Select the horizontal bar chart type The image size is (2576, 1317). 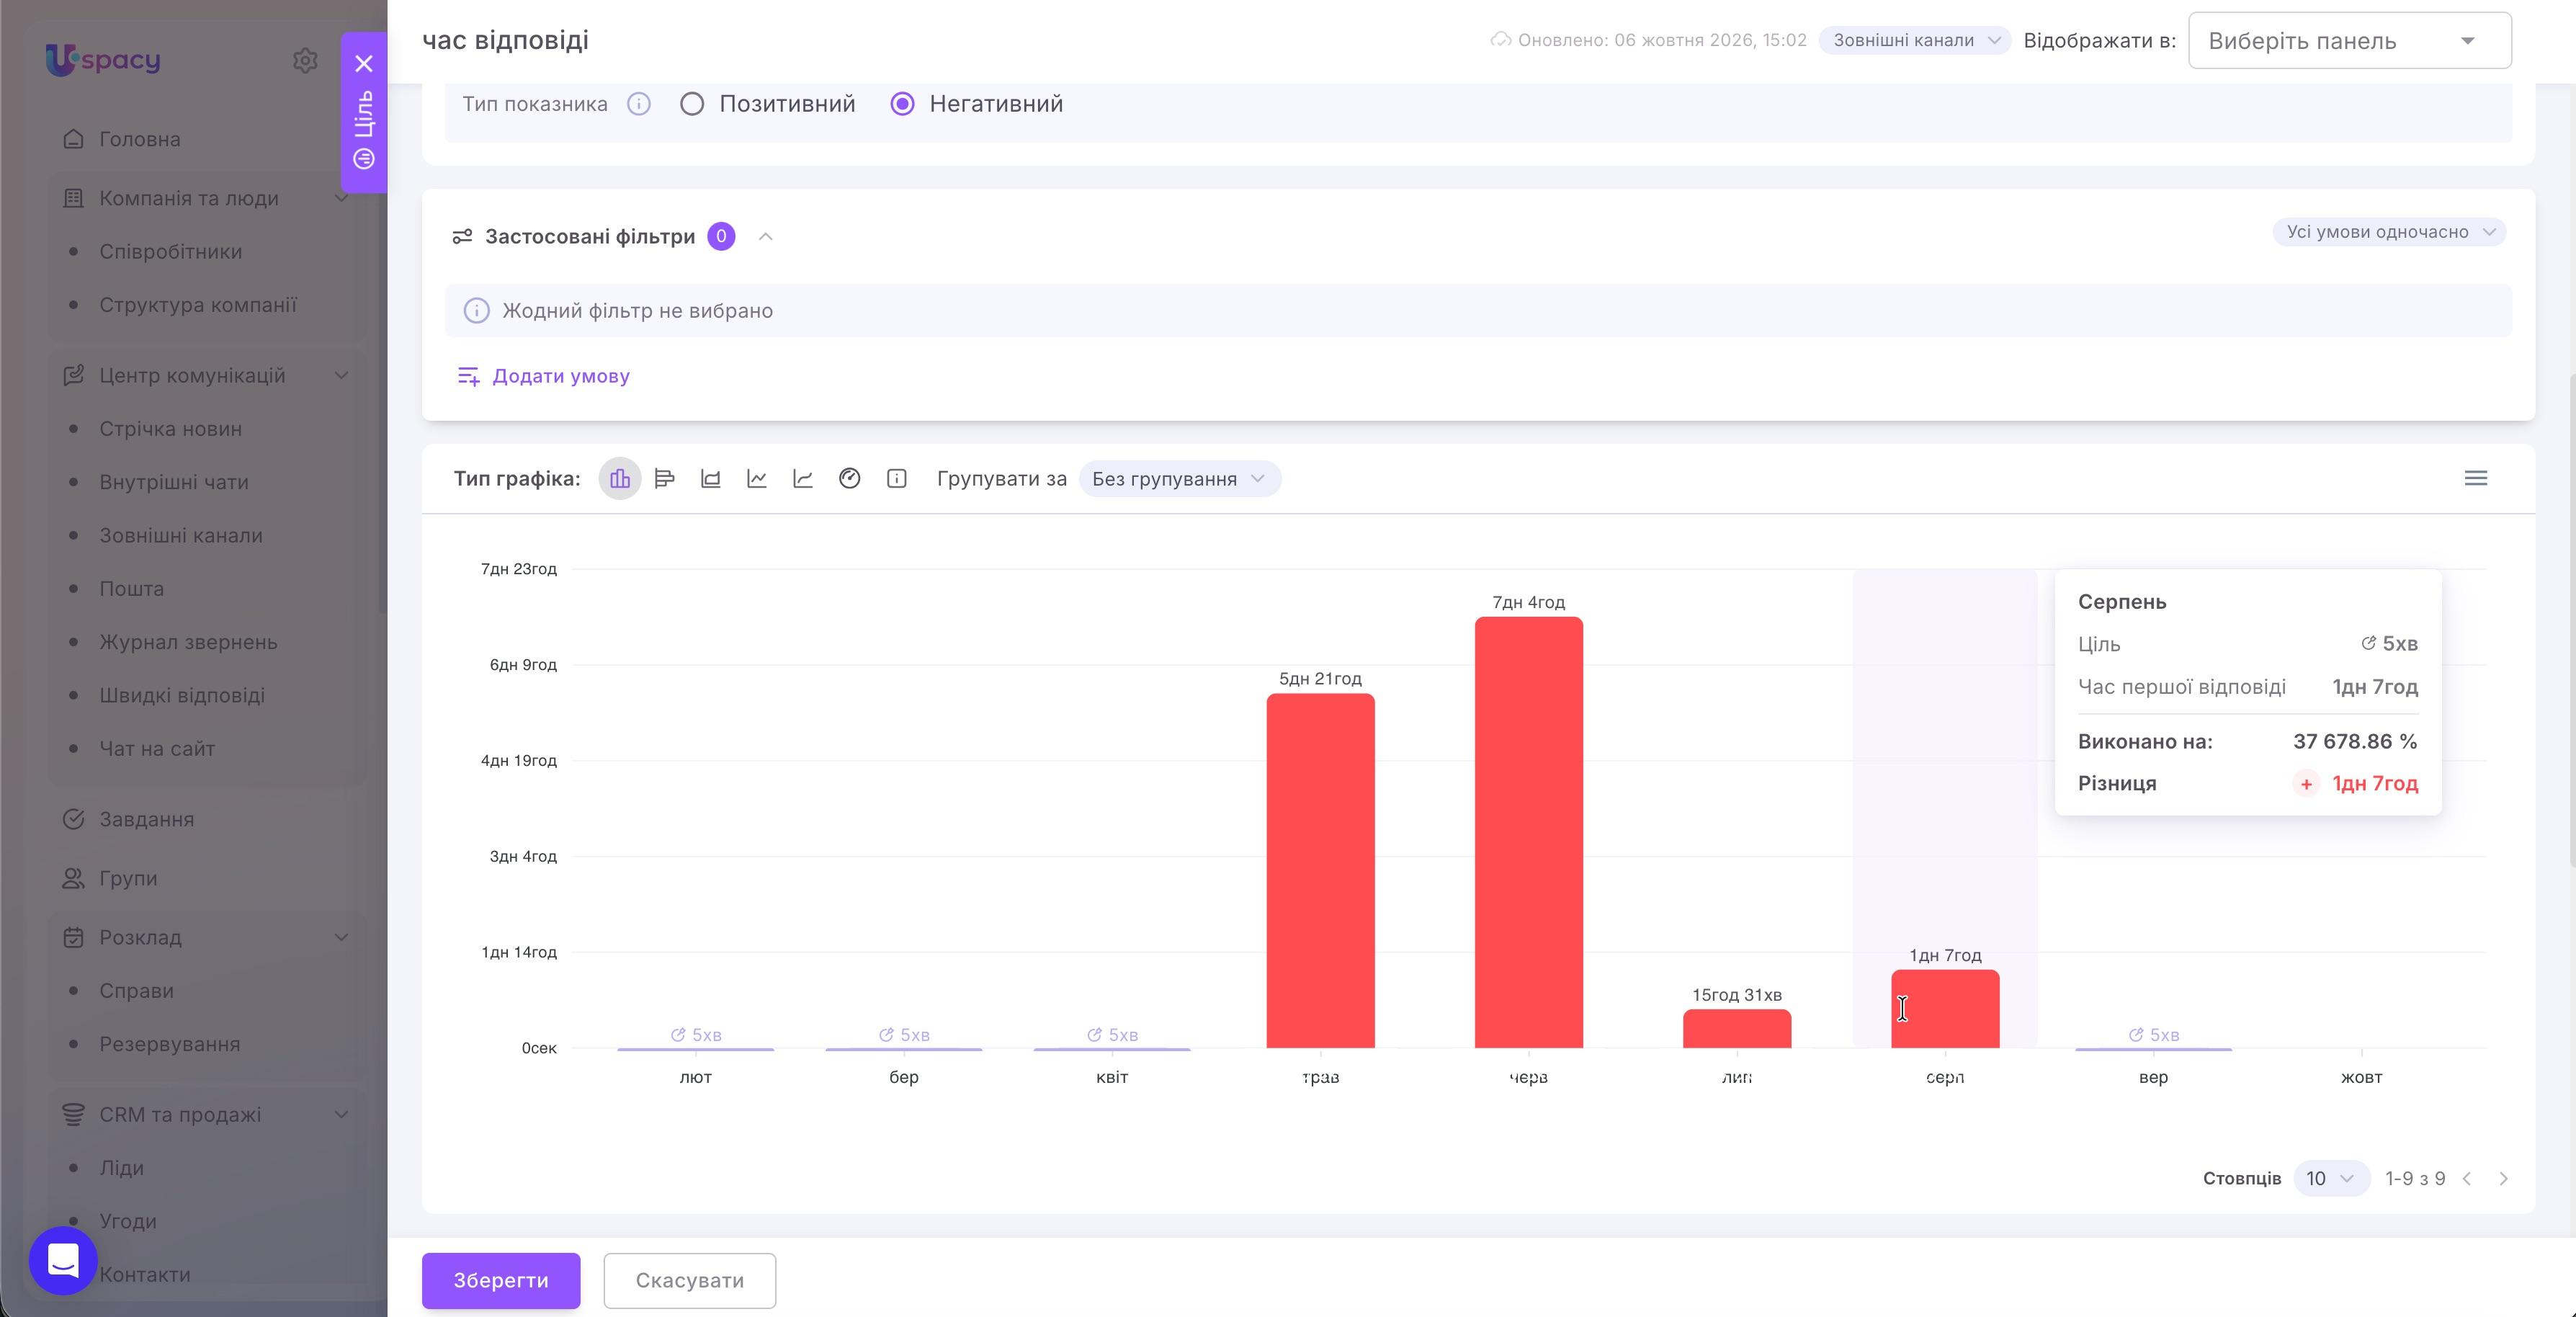[665, 479]
